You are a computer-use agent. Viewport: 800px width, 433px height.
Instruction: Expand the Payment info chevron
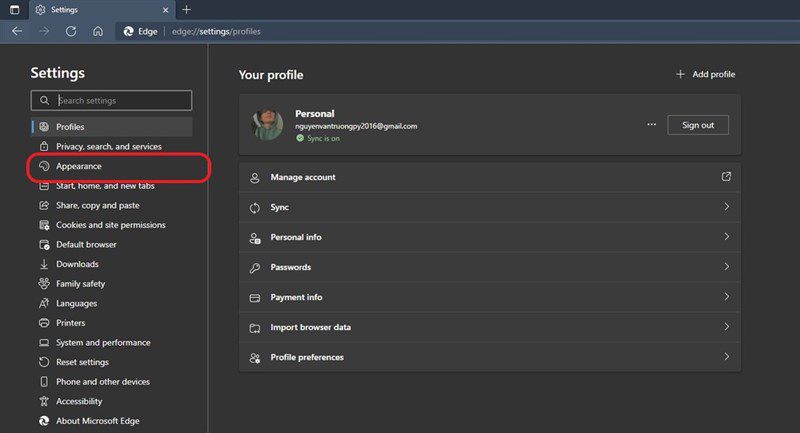coord(727,297)
